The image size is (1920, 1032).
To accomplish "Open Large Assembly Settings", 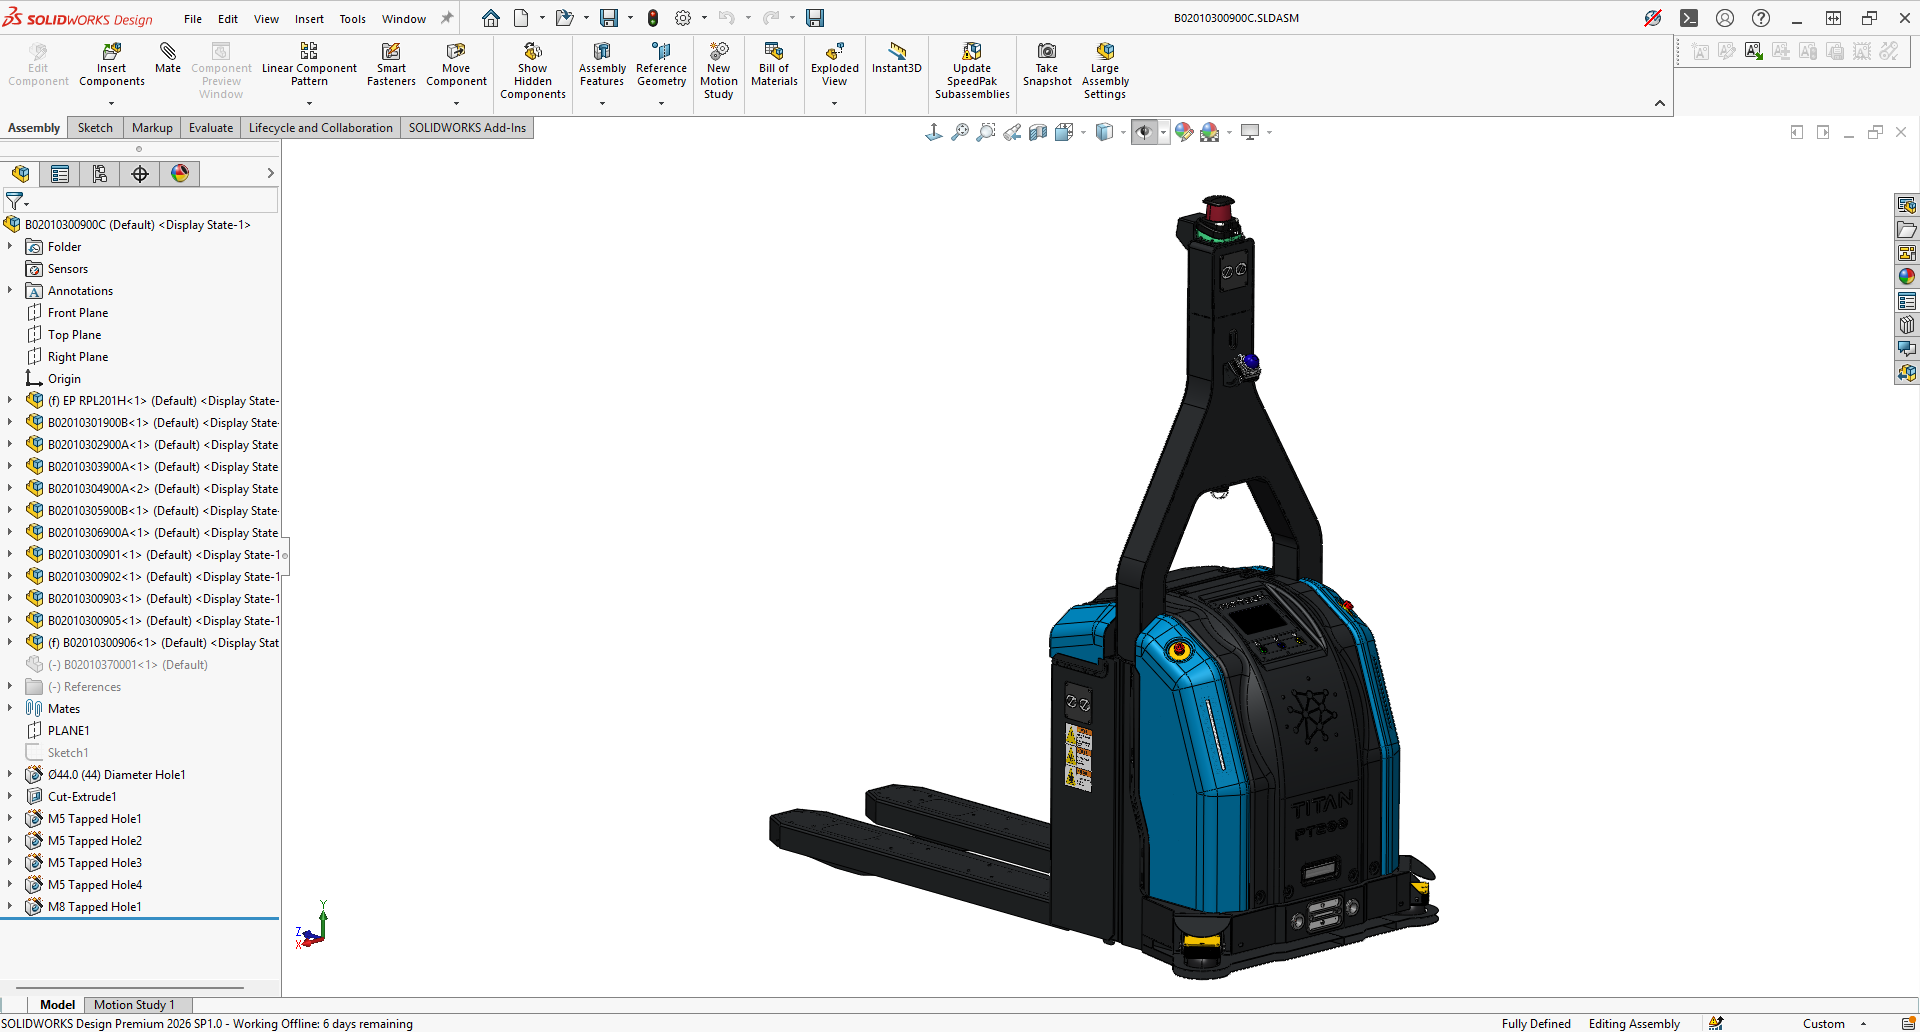I will (1105, 52).
